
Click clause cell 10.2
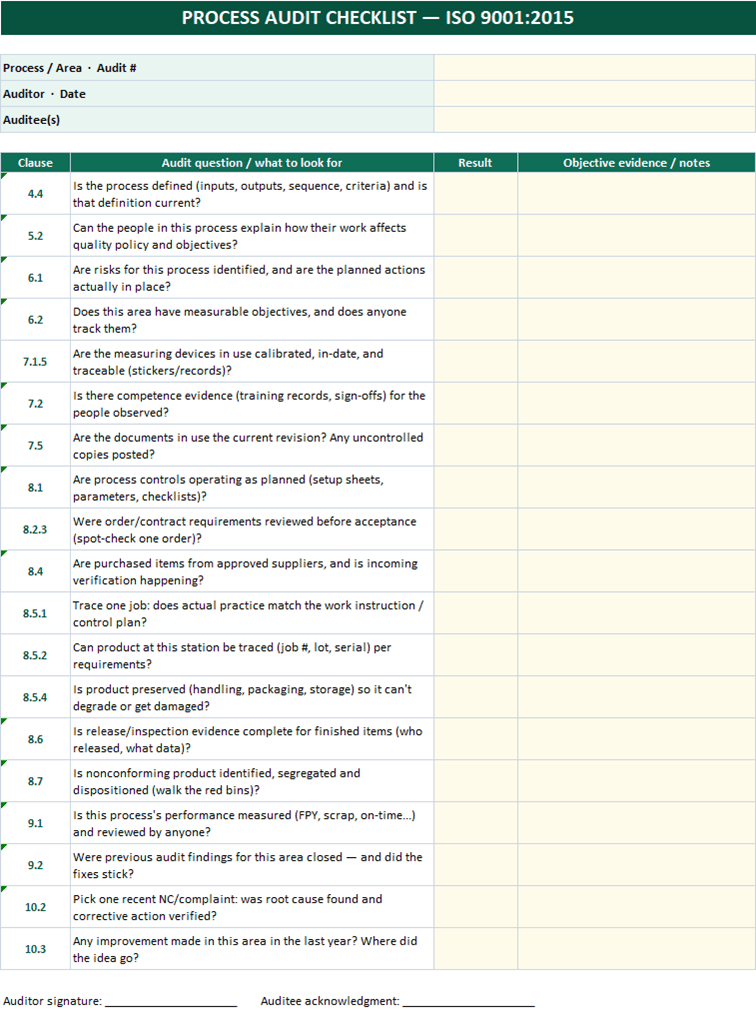point(35,906)
